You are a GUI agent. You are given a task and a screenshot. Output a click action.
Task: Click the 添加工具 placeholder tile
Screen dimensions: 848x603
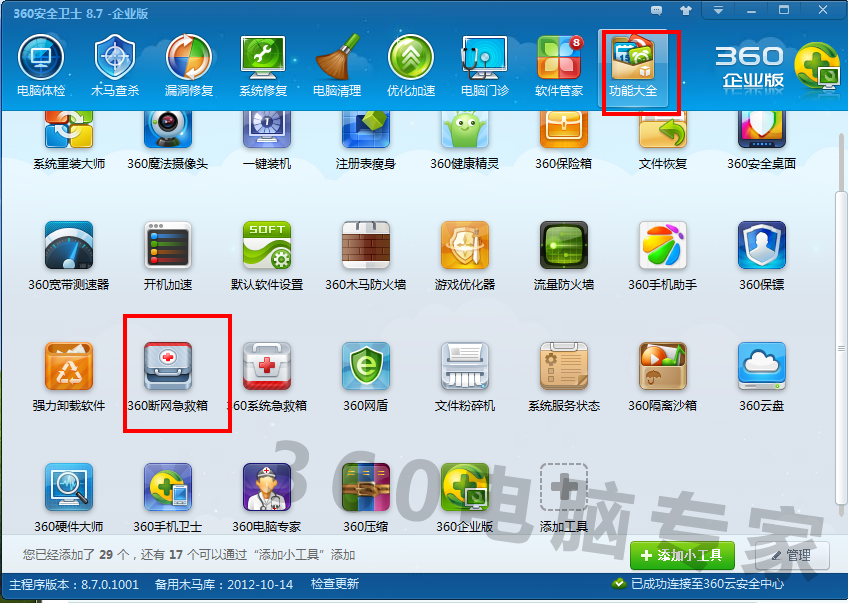tap(564, 488)
